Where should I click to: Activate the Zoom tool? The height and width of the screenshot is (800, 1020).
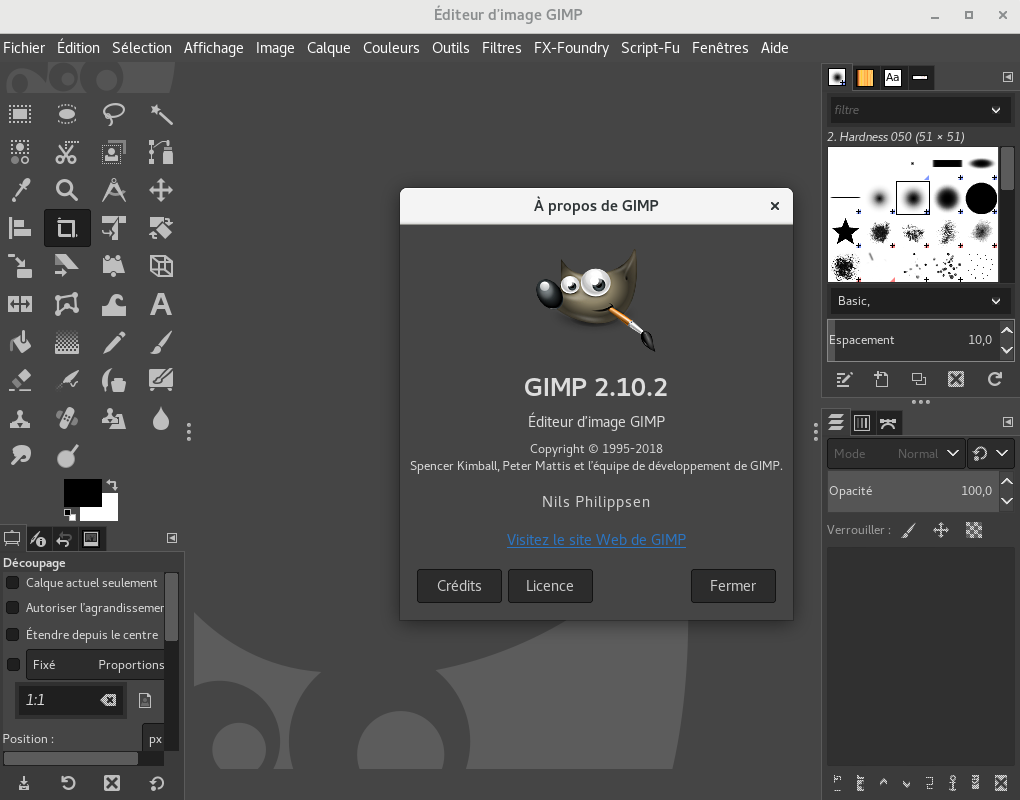66,190
